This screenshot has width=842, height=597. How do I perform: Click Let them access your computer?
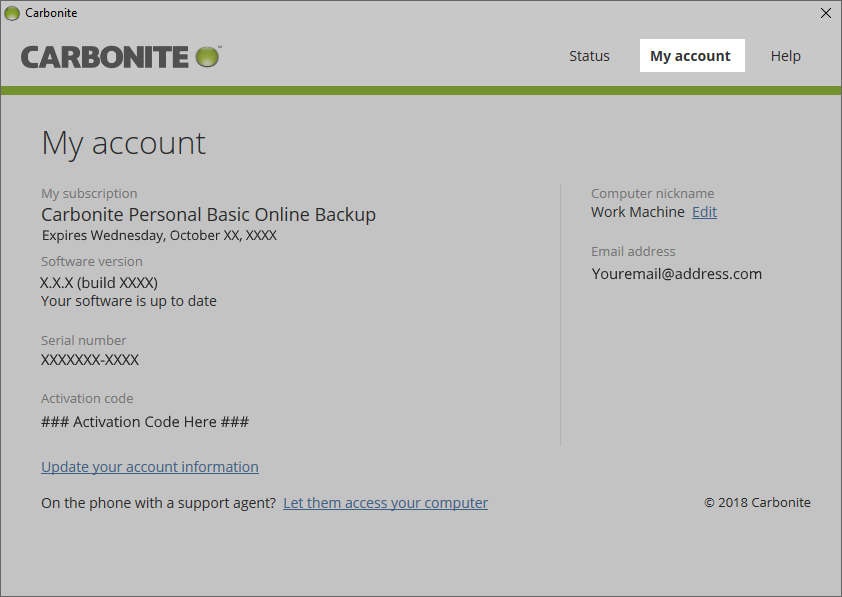click(385, 502)
